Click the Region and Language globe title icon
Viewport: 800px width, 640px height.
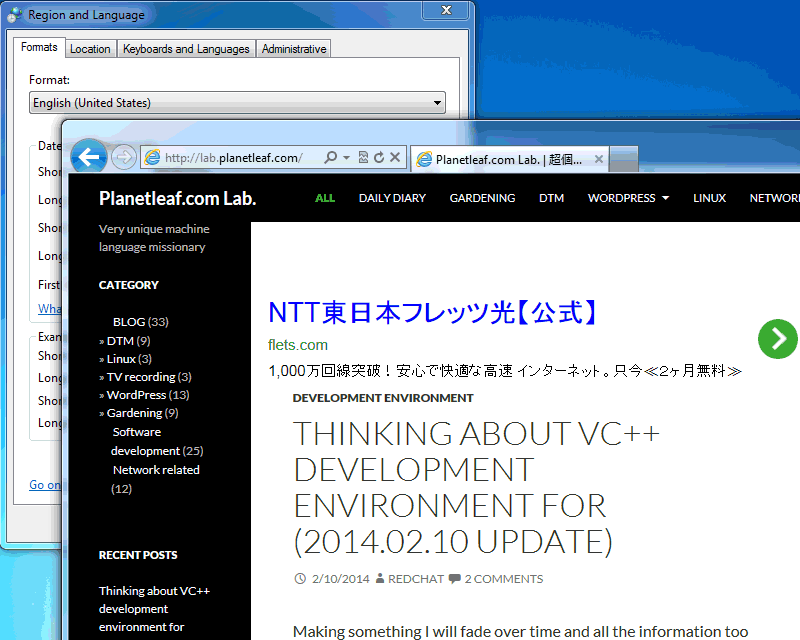pos(15,15)
